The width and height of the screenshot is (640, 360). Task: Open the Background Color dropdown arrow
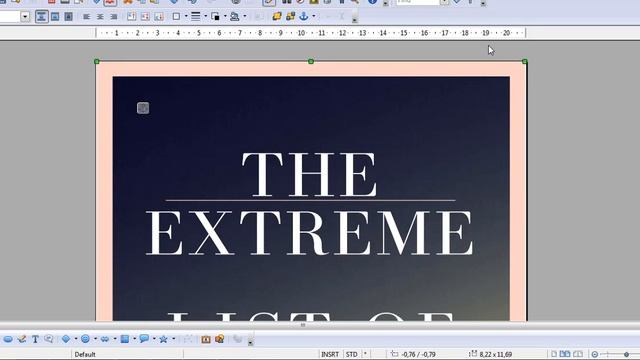[x=244, y=17]
